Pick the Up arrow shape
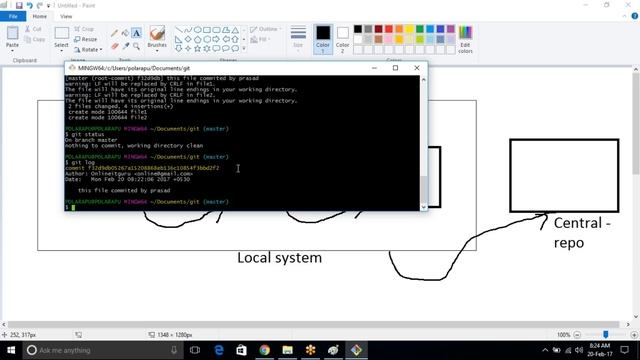The height and width of the screenshot is (360, 640). (236, 40)
